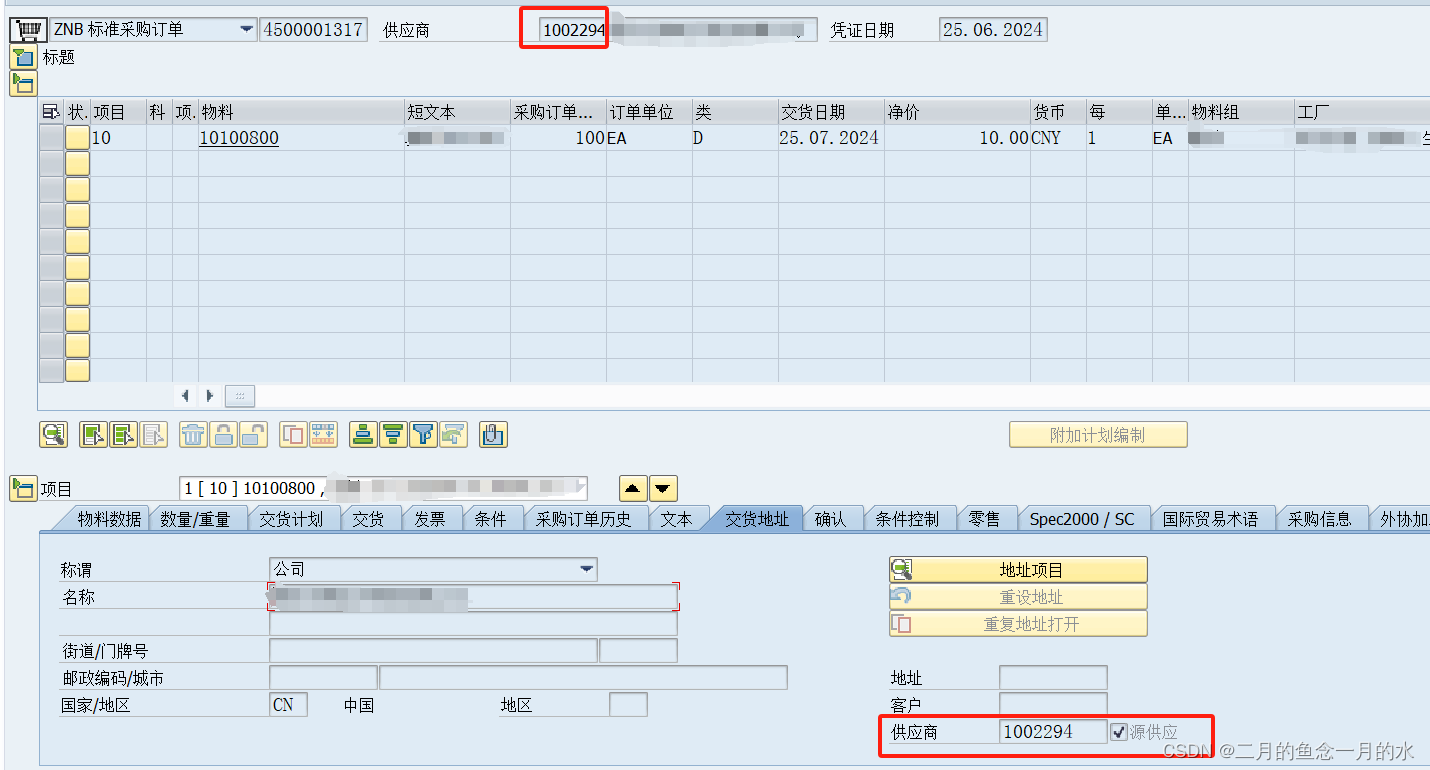Click the copy item icon
The image size is (1430, 770).
tap(293, 434)
